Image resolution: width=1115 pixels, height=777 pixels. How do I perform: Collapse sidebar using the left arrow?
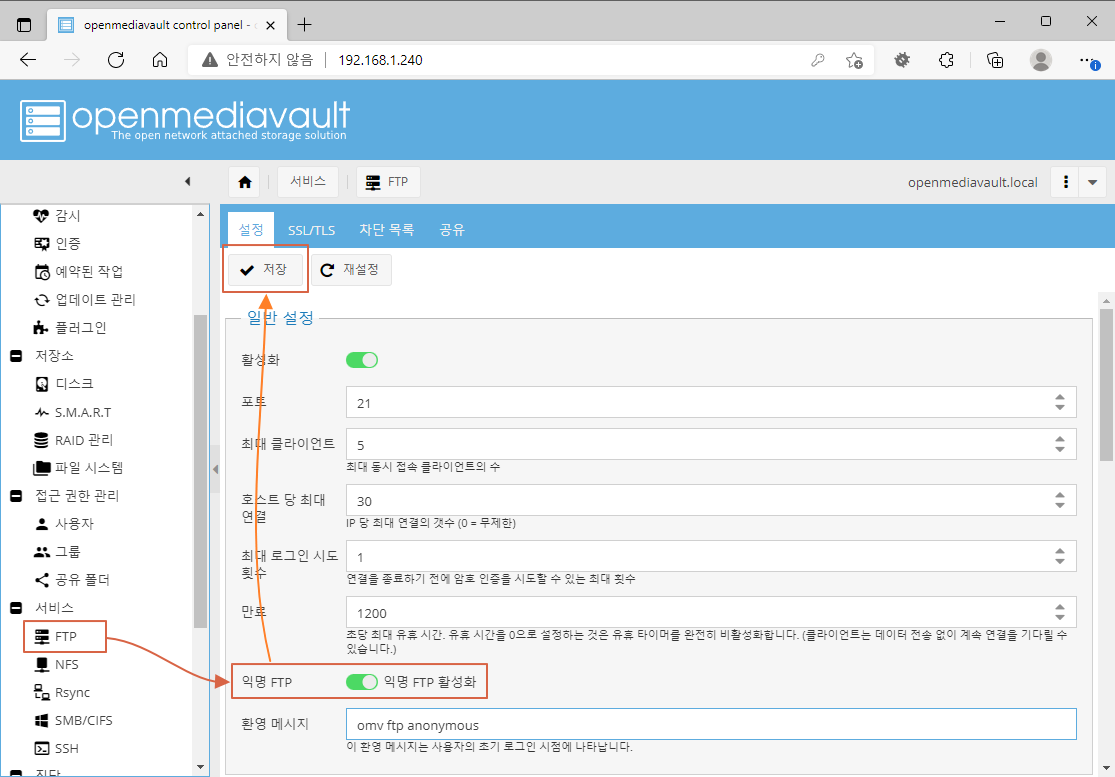pos(188,182)
